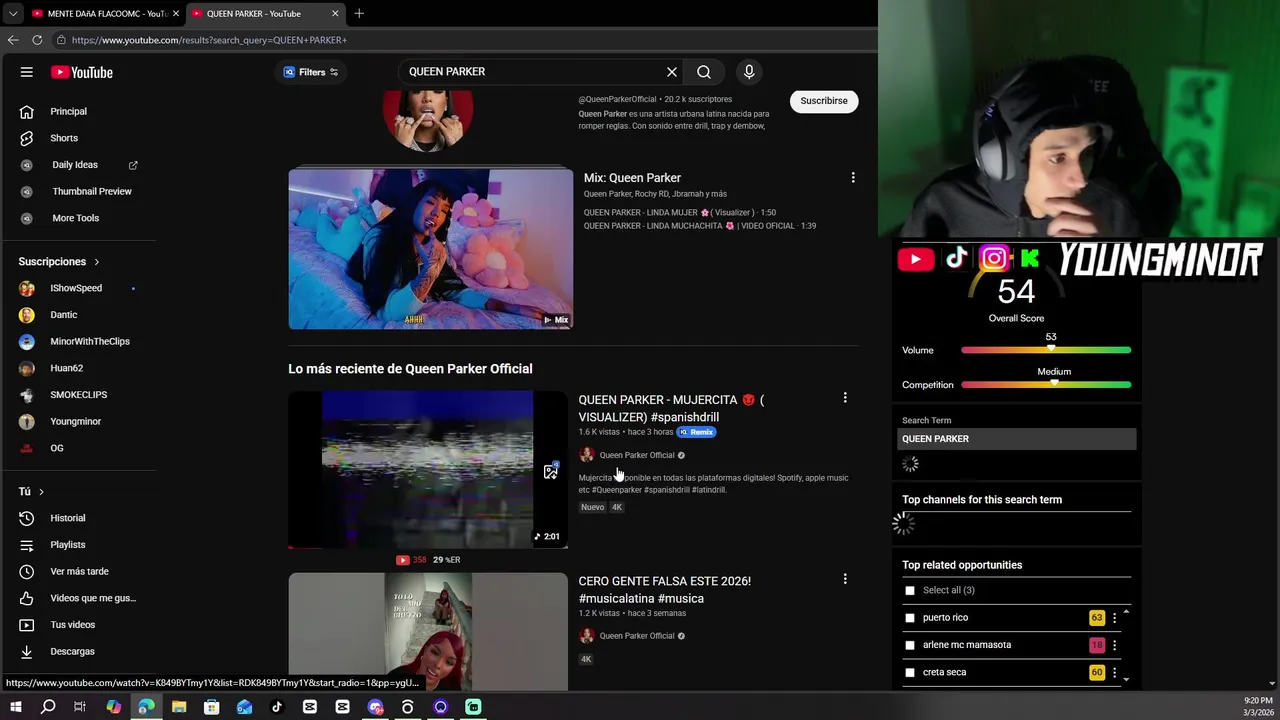Open Microsoft Store from the taskbar
1280x720 pixels.
coord(211,707)
